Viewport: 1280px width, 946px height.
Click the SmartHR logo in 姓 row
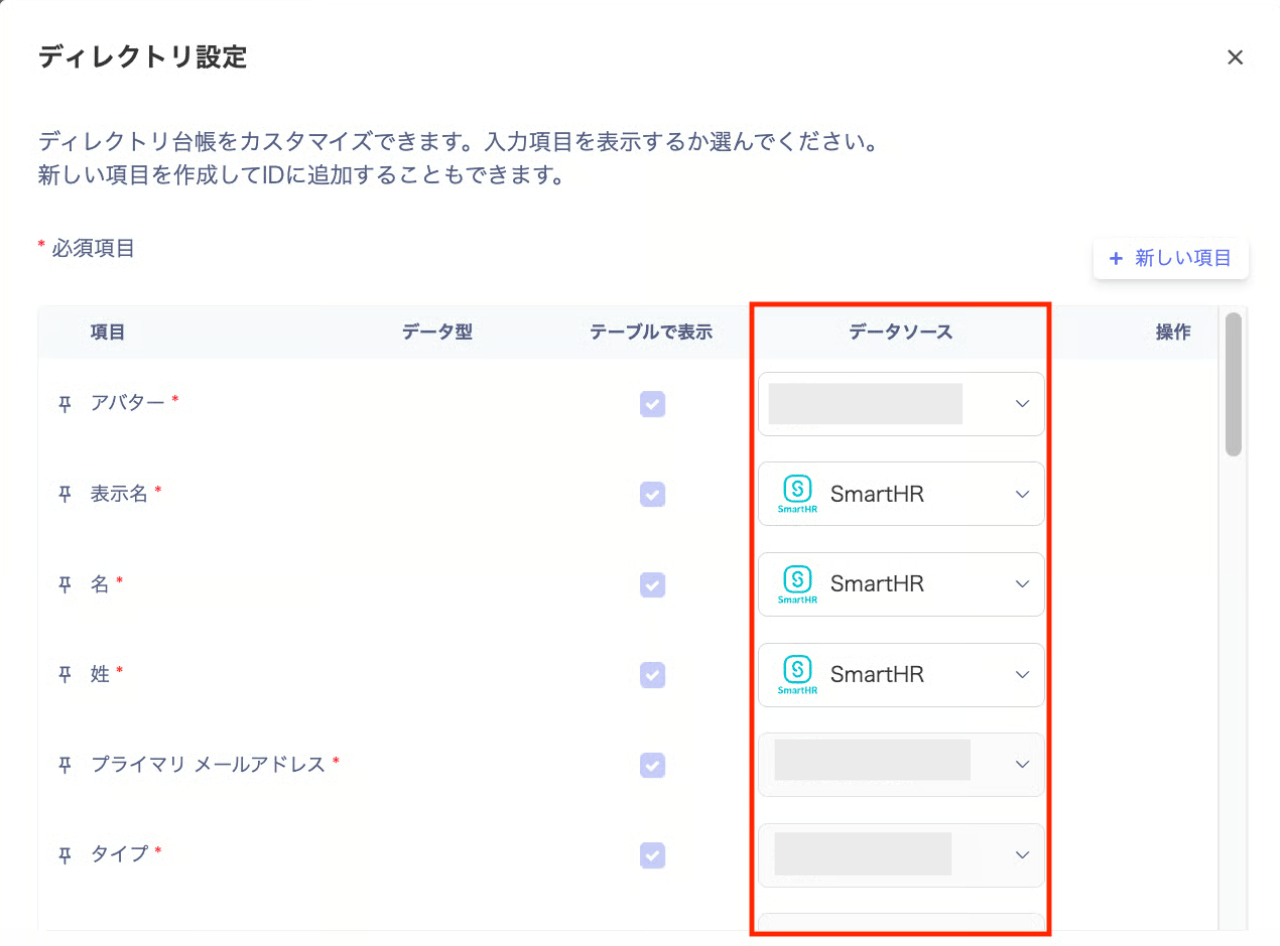(797, 674)
